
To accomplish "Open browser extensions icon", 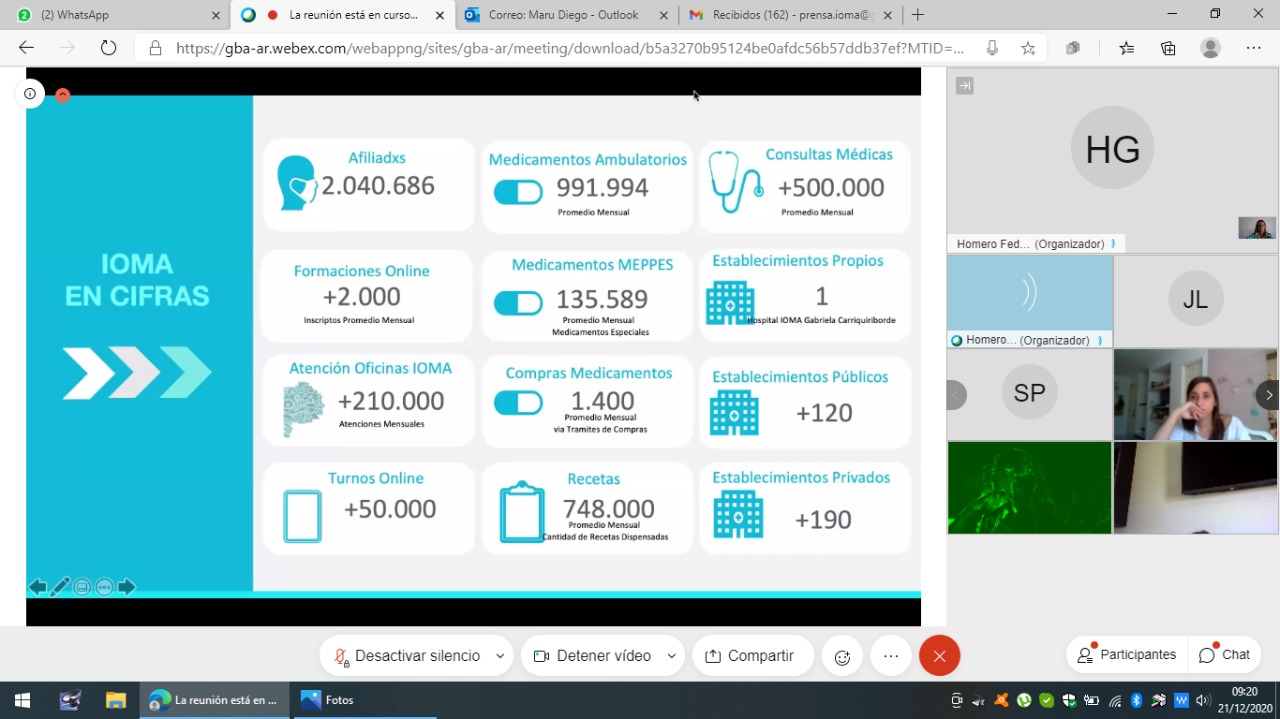I will pyautogui.click(x=1073, y=48).
